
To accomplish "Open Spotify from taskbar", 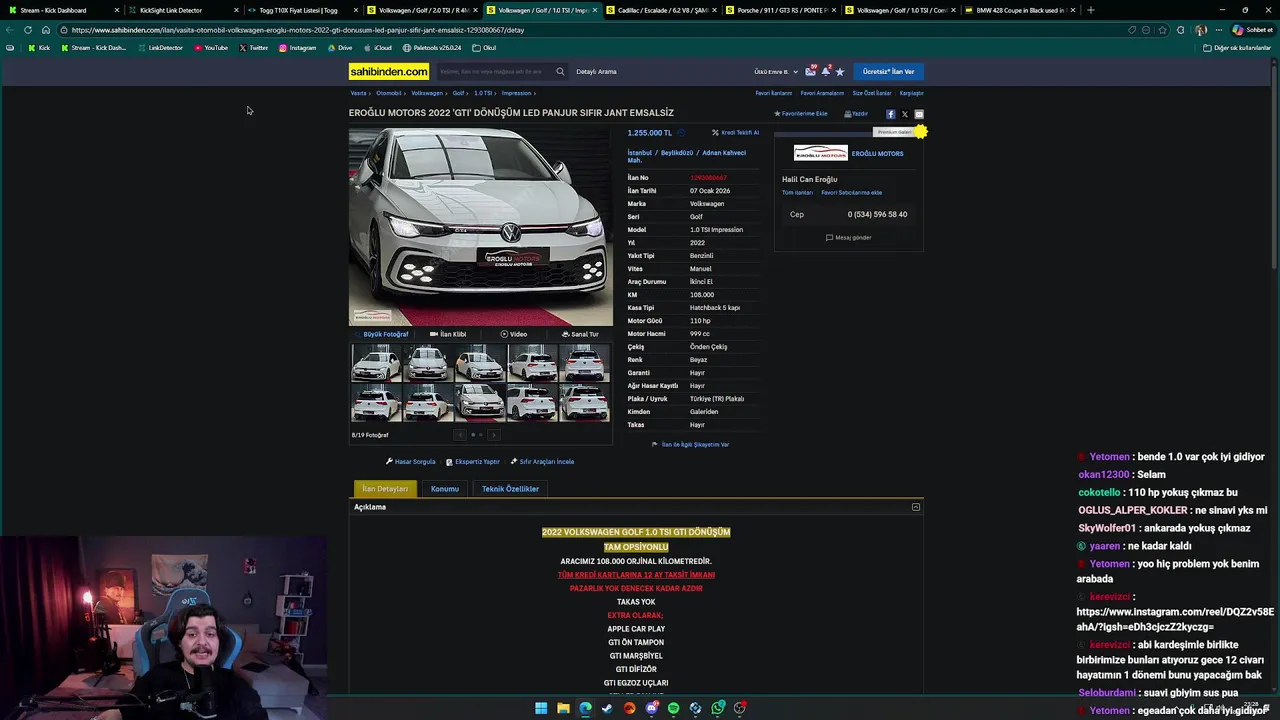I will [673, 708].
